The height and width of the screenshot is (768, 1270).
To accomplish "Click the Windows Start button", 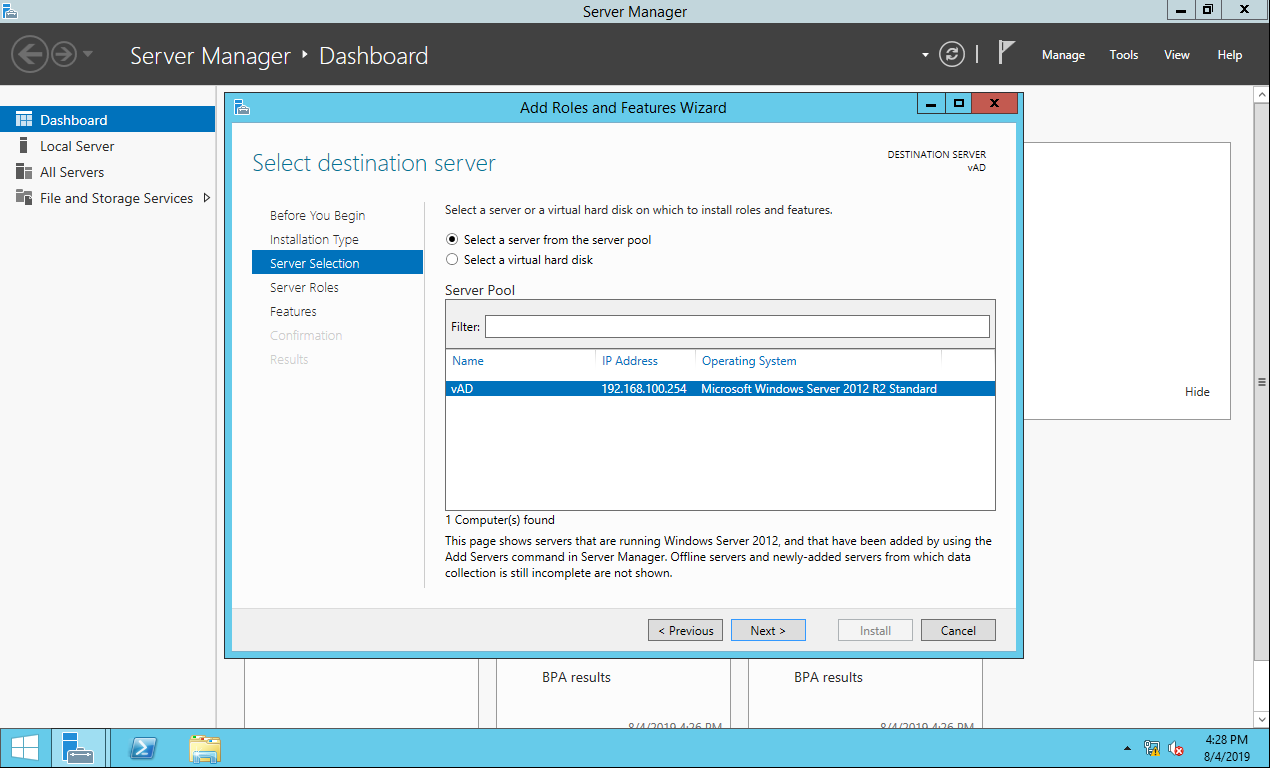I will click(24, 748).
